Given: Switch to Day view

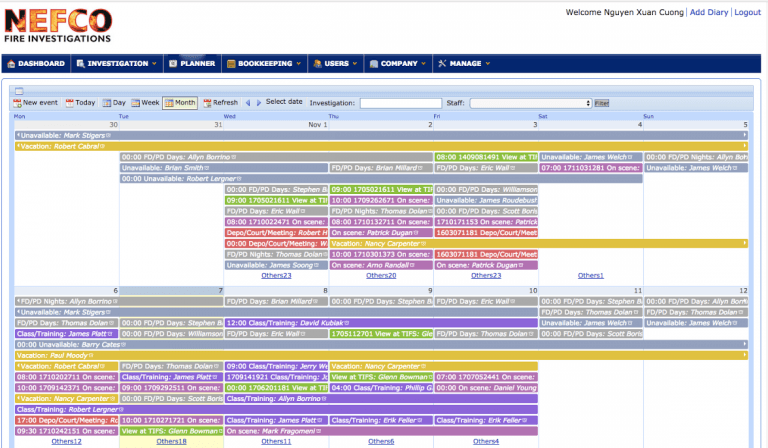Looking at the screenshot, I should [x=114, y=103].
